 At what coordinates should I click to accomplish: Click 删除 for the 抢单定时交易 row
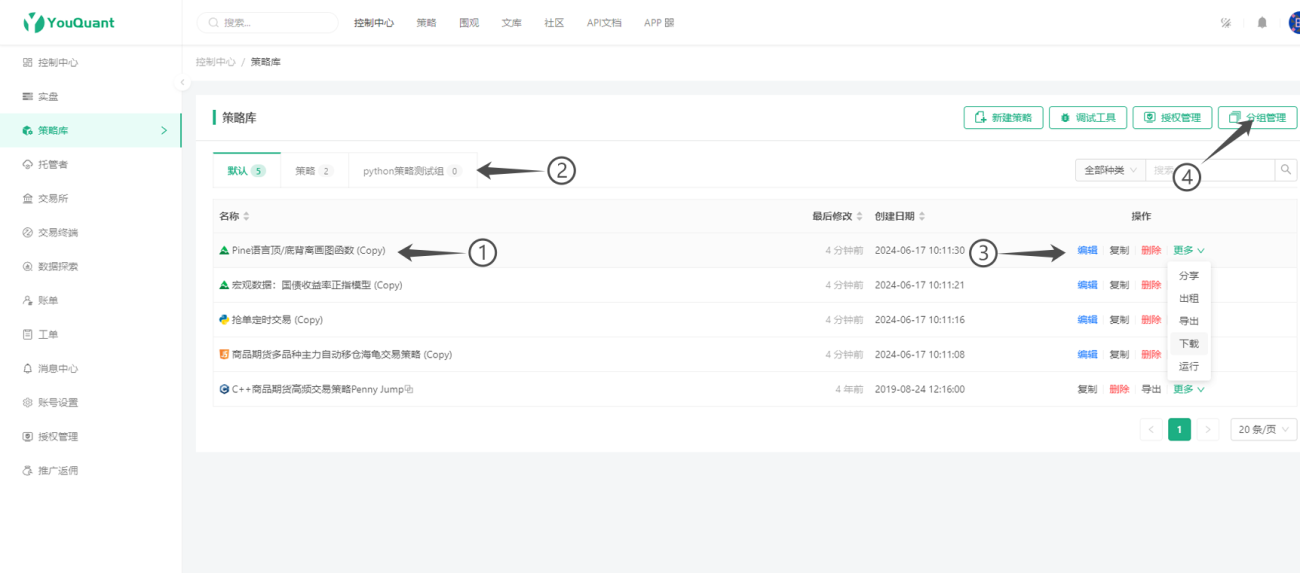click(x=1151, y=320)
